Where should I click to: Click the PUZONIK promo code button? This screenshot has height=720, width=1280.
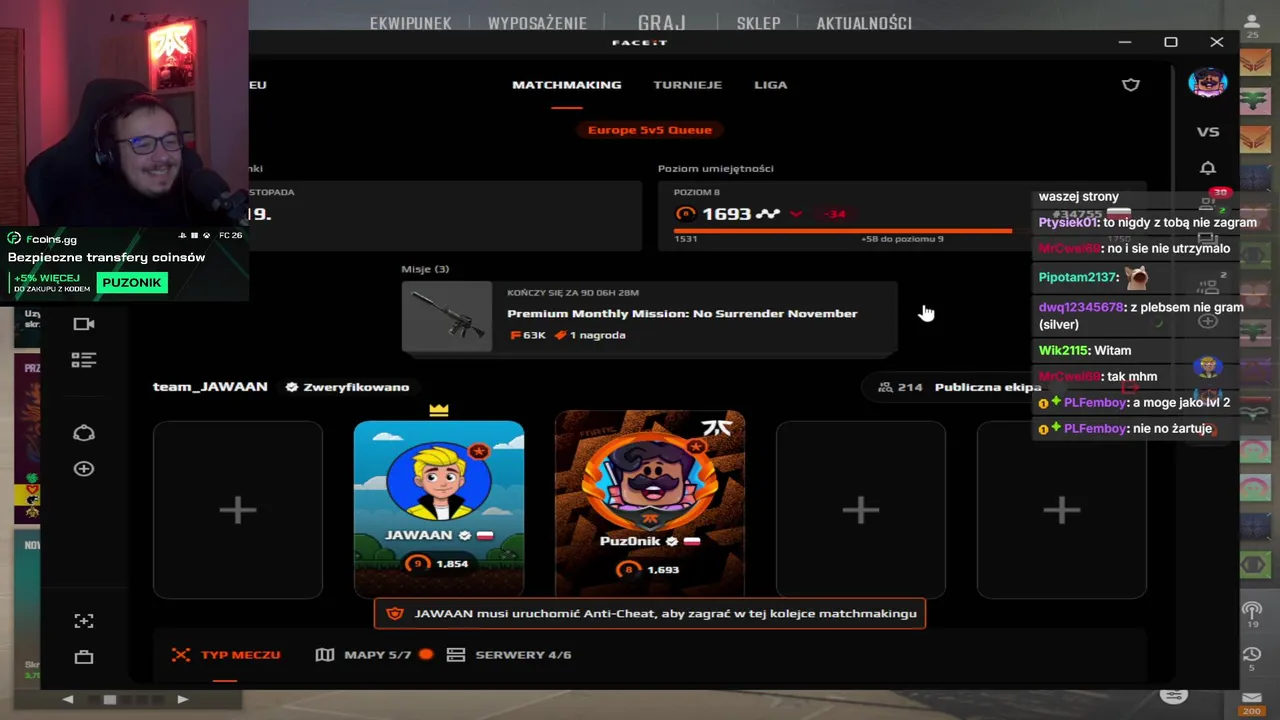coord(131,283)
